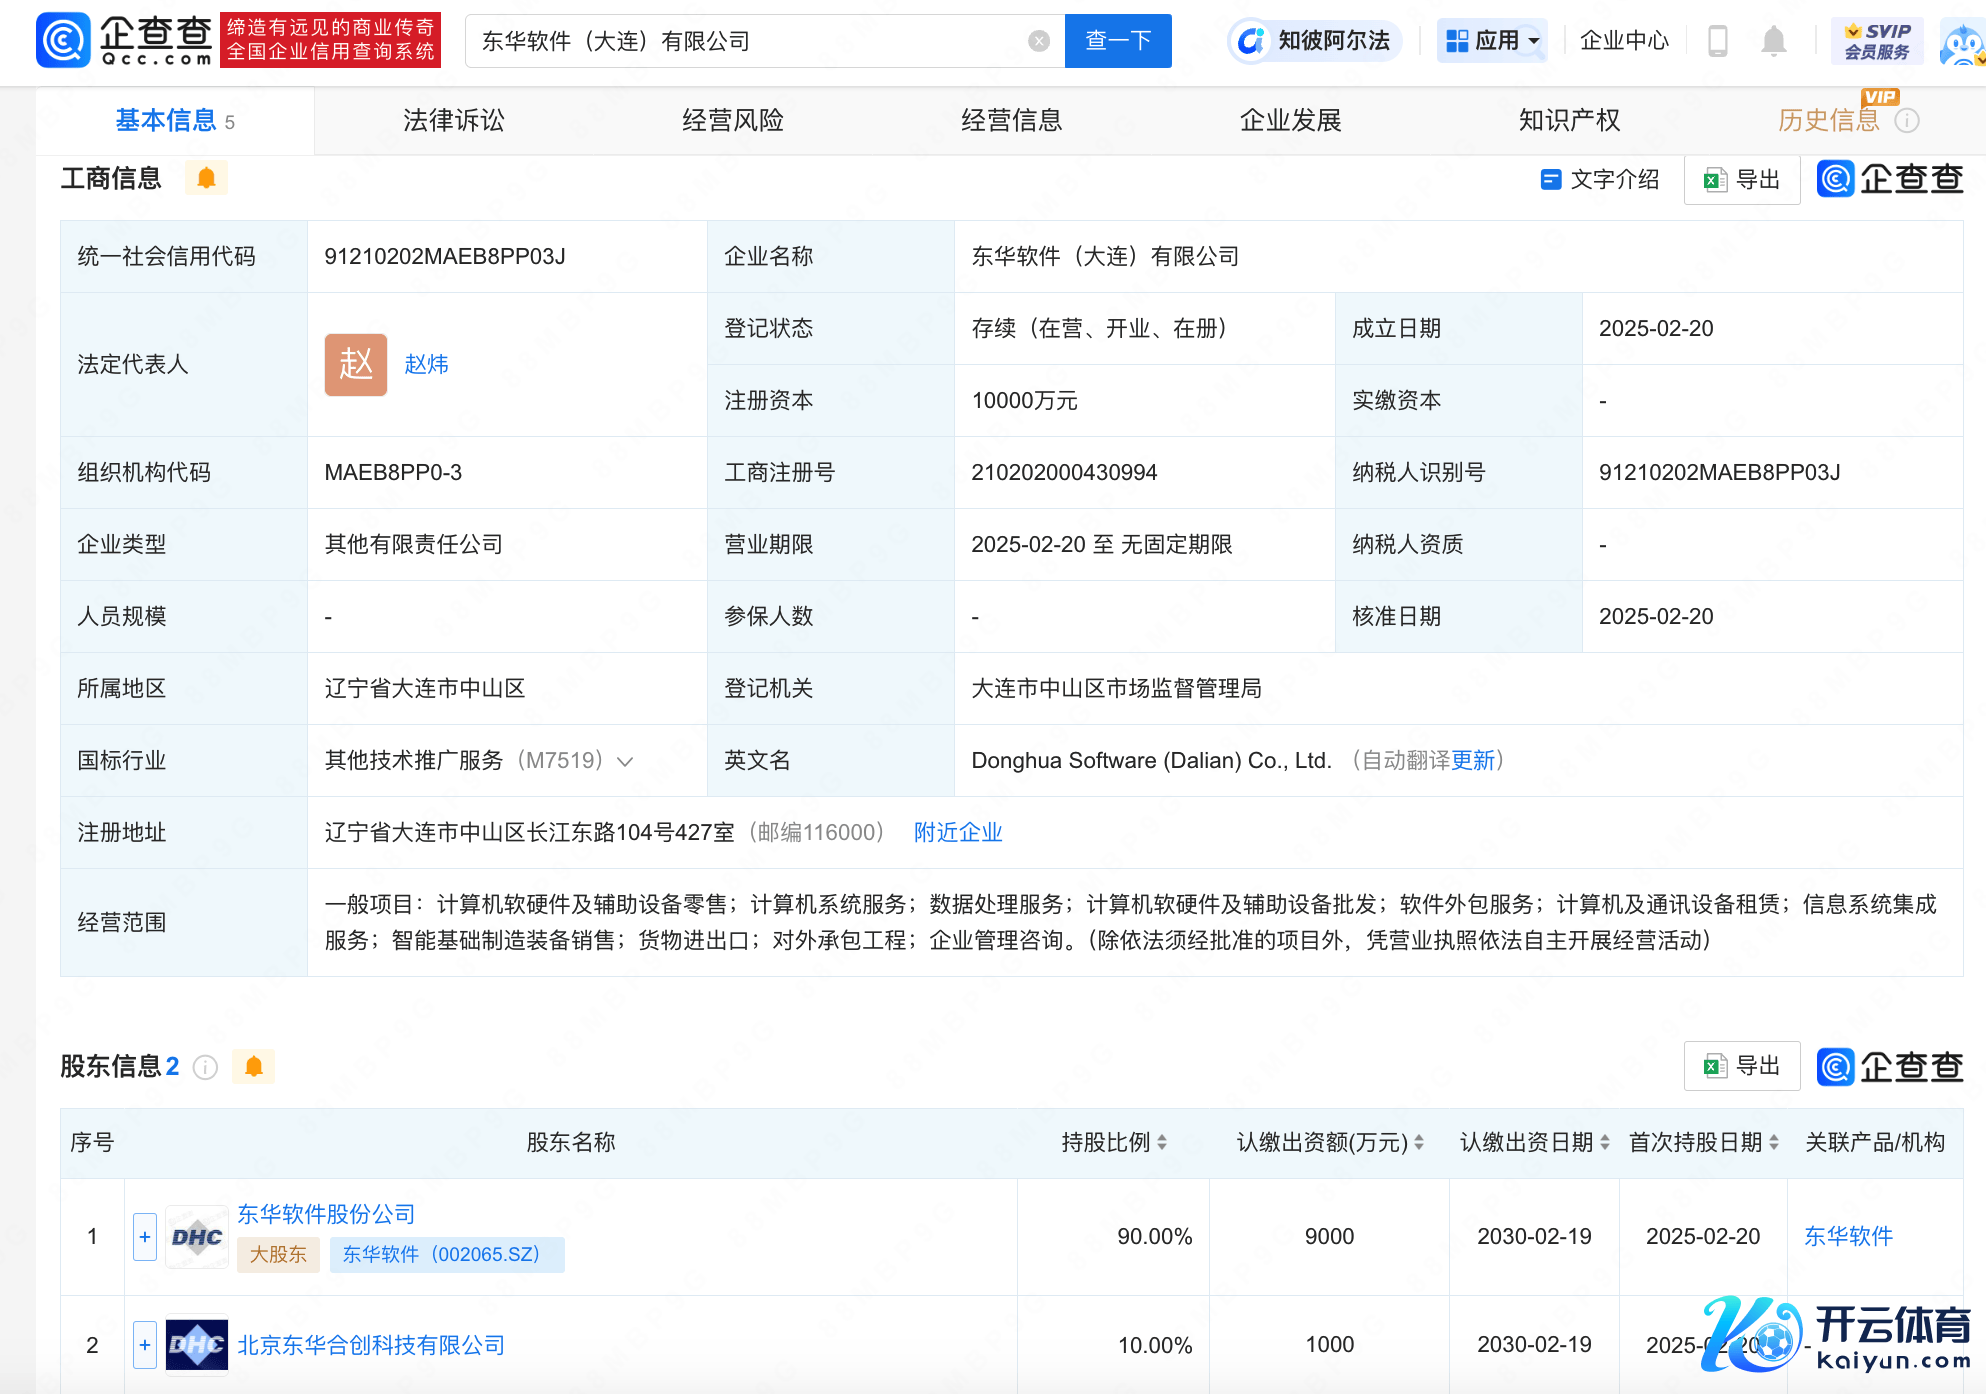The height and width of the screenshot is (1394, 1986).
Task: Click the shareholder info help circle icon
Action: pos(205,1068)
